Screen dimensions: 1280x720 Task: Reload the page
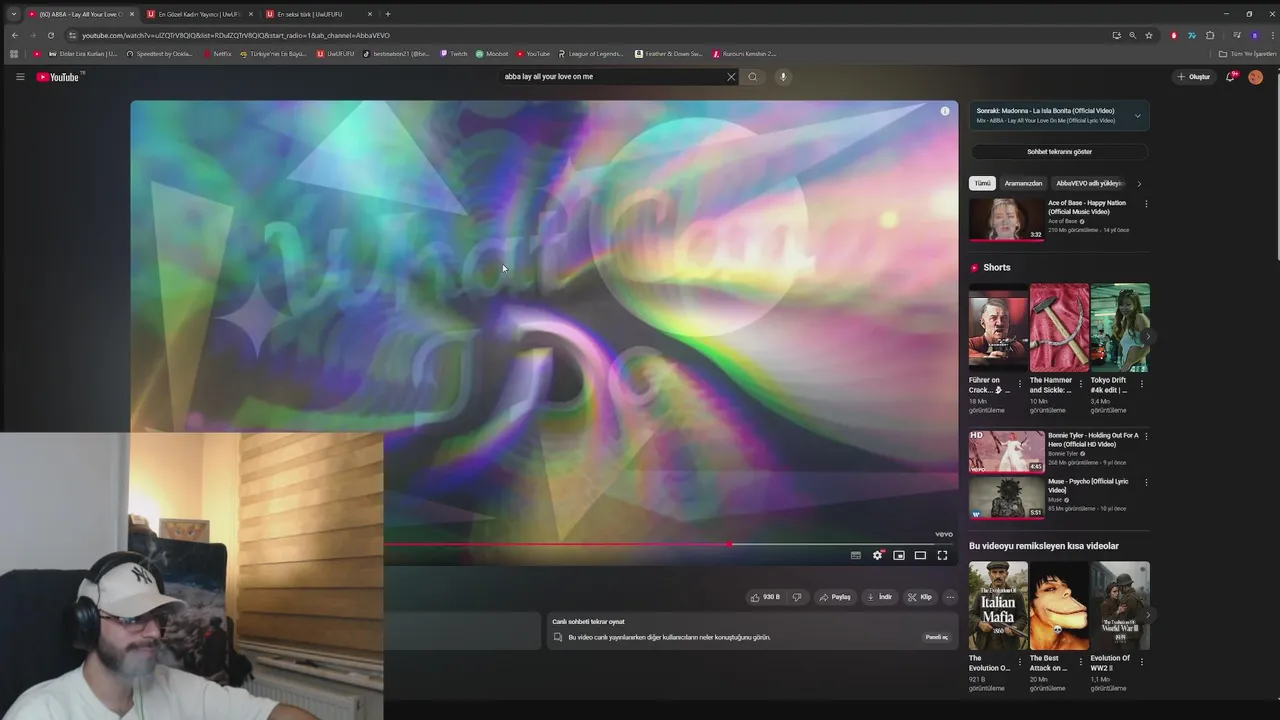click(x=51, y=35)
